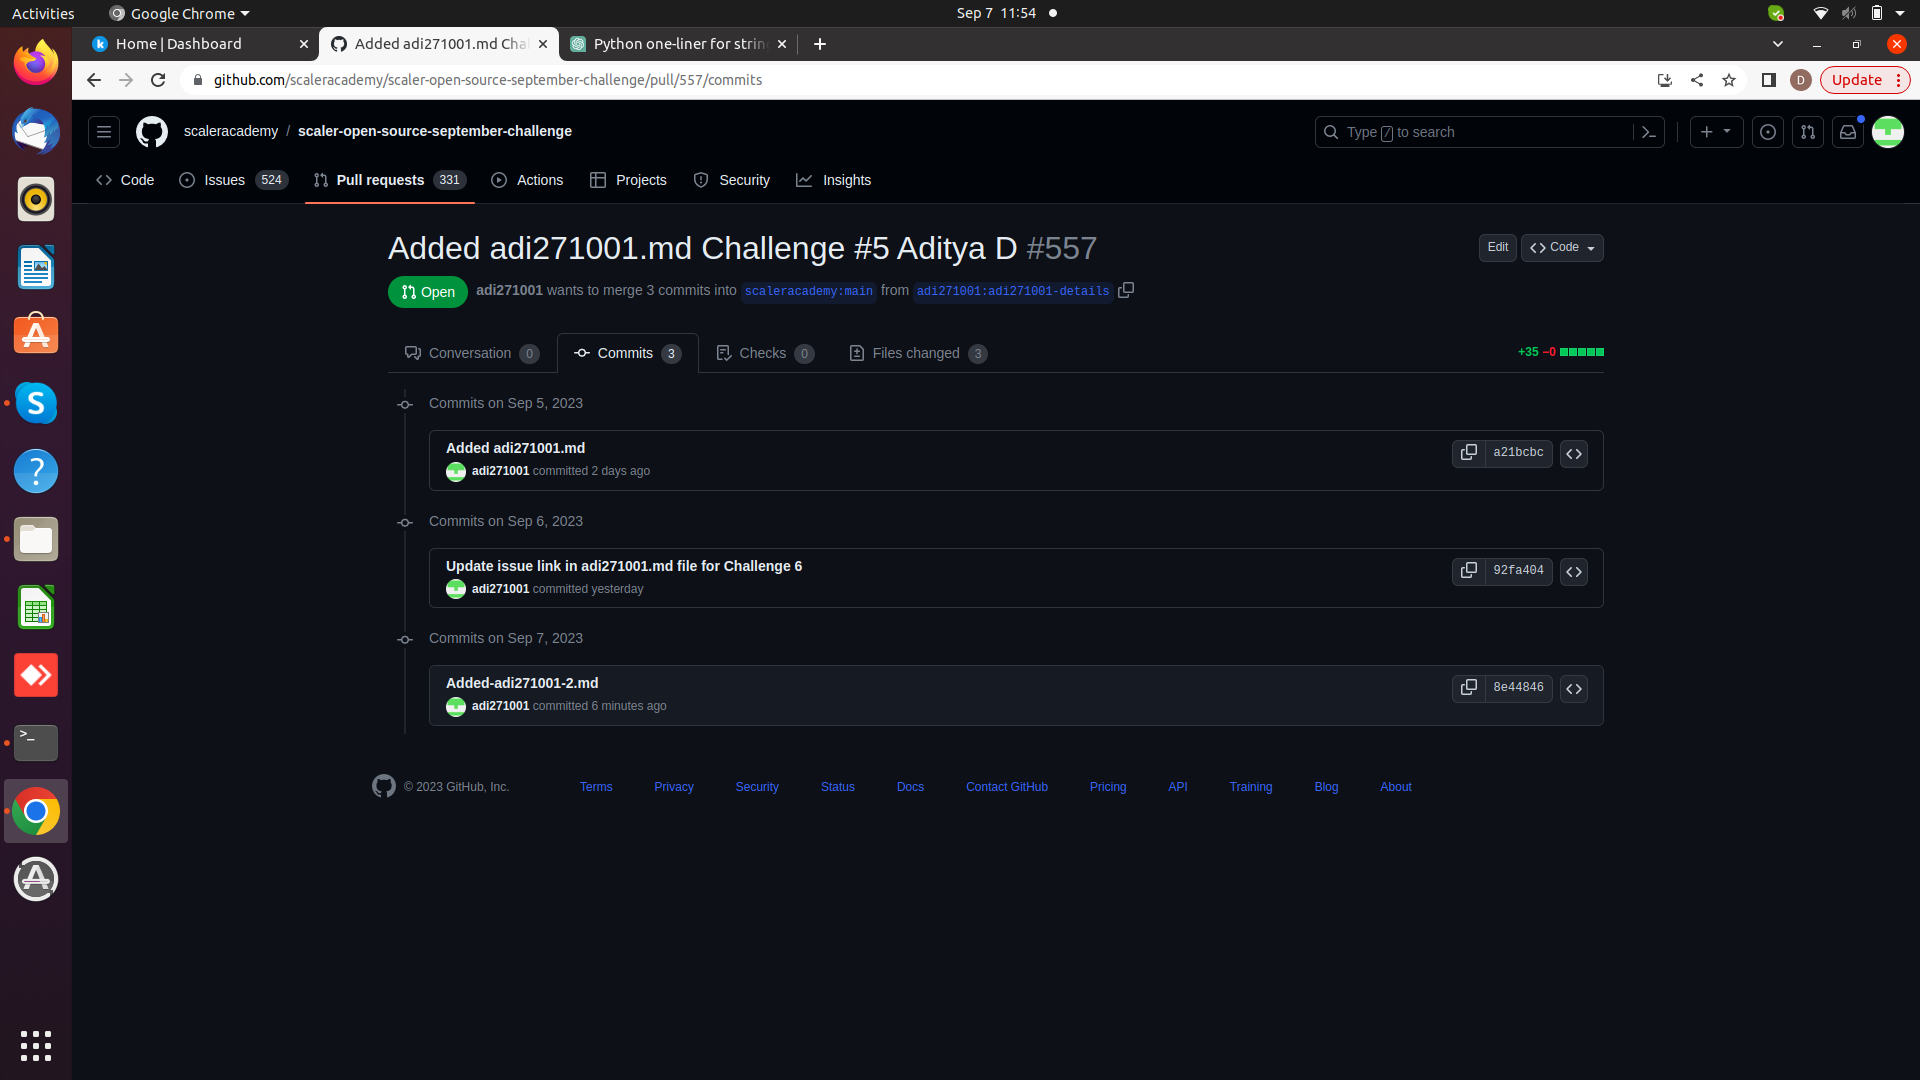Open the notifications inbox
This screenshot has width=1920, height=1080.
(1849, 131)
